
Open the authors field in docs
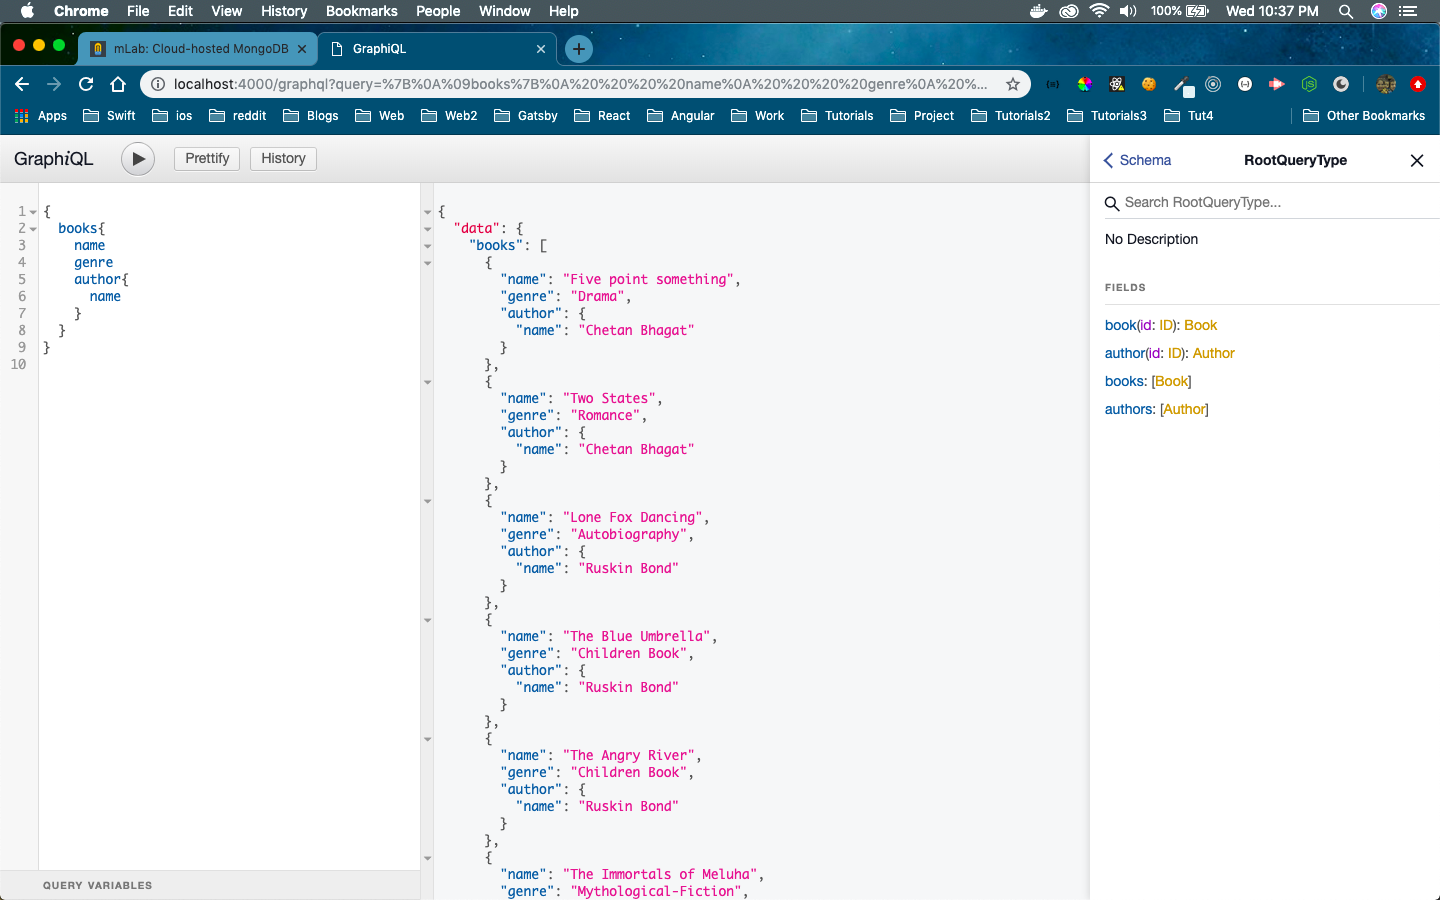coord(1129,409)
